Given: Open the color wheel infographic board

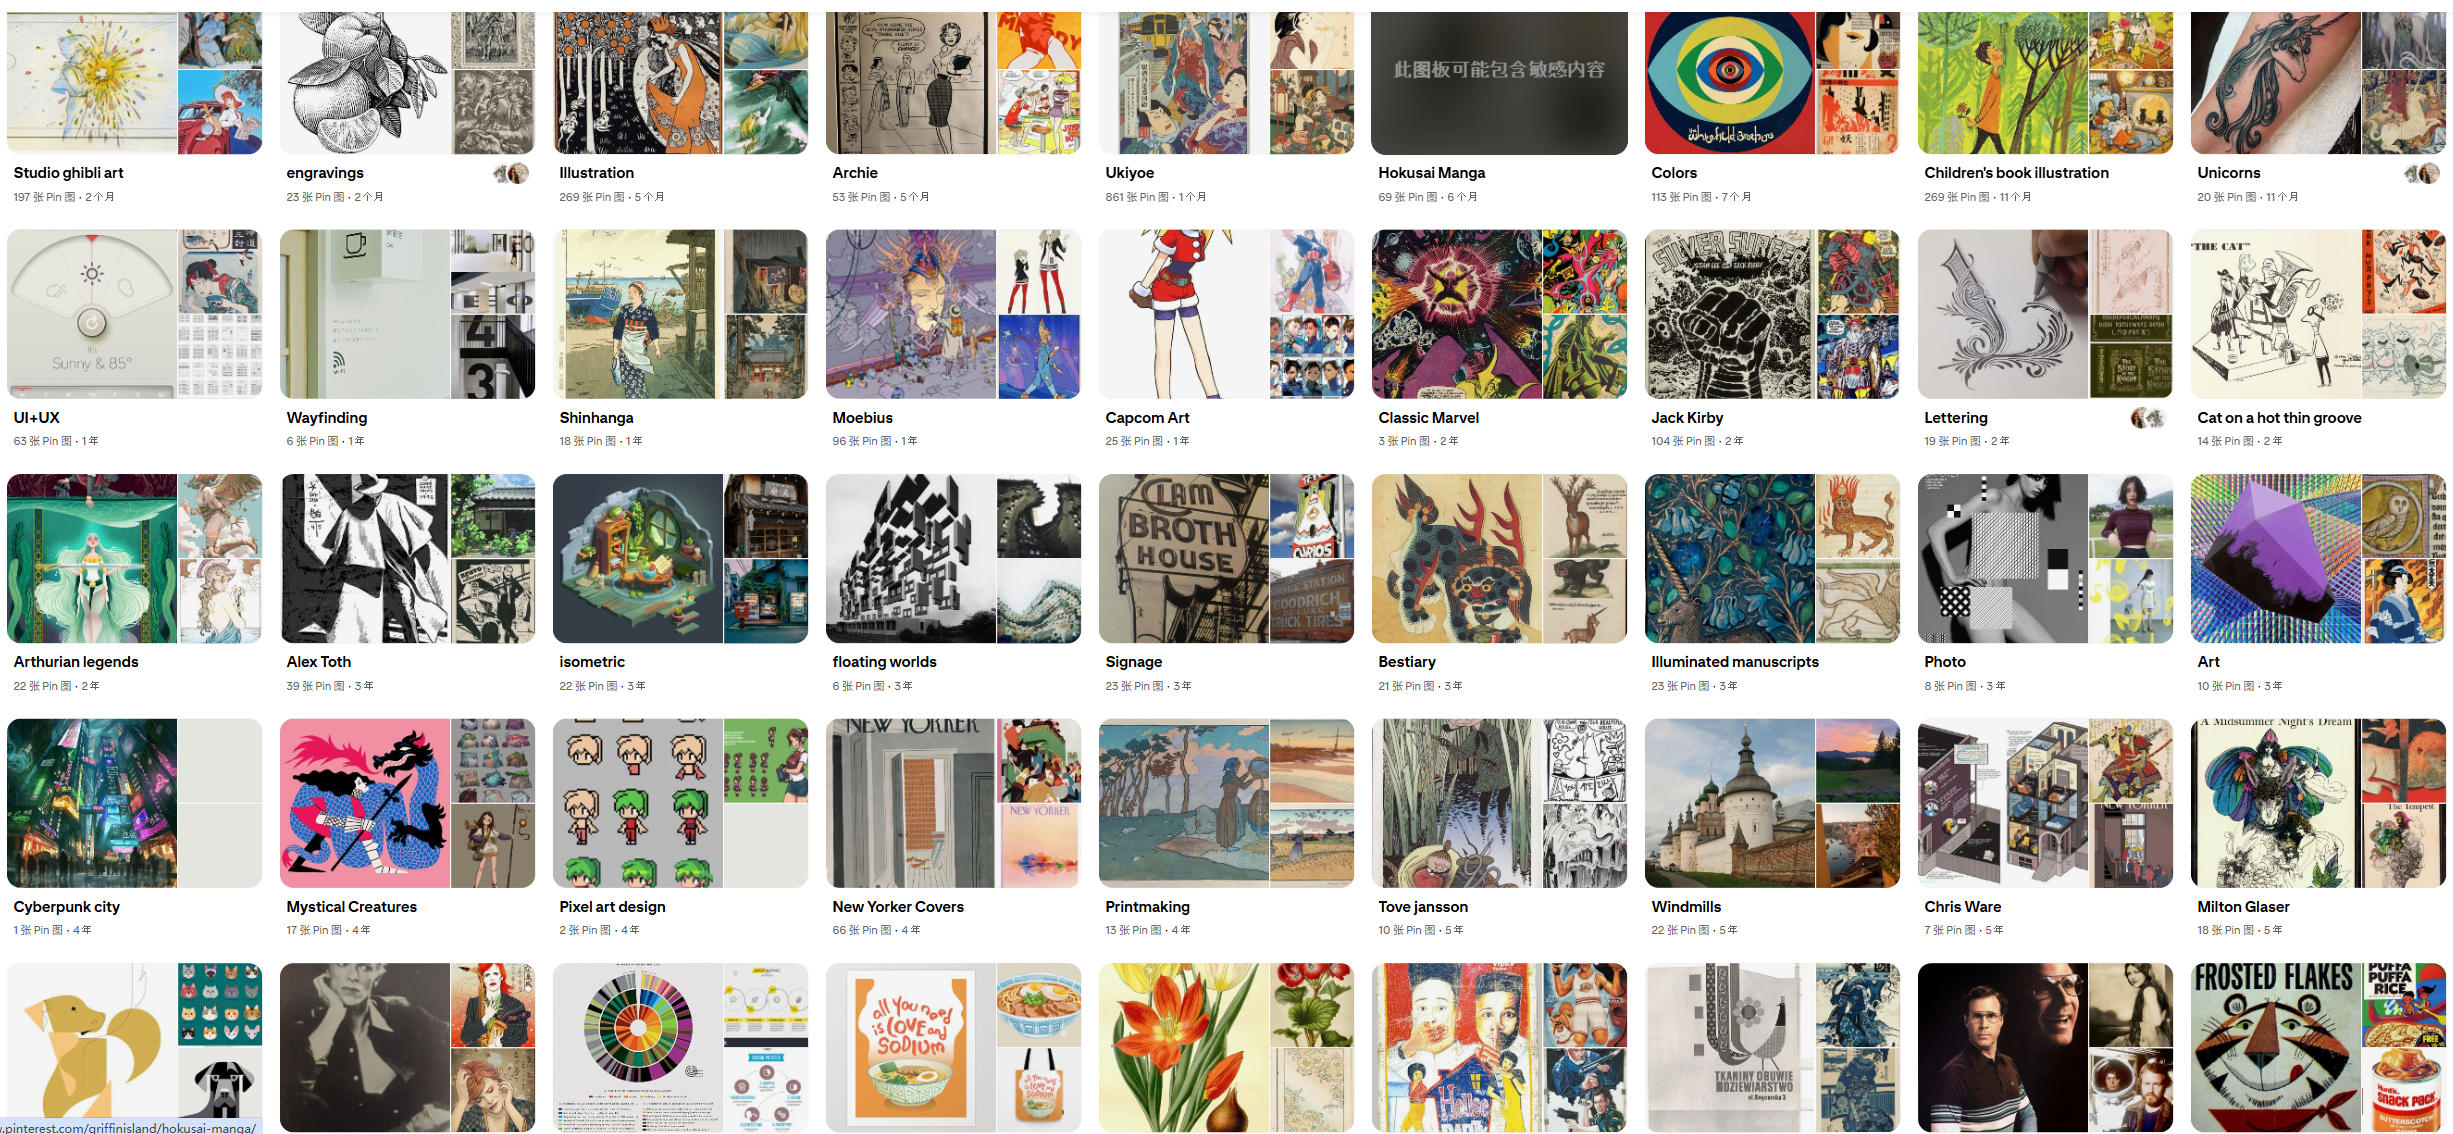Looking at the screenshot, I should click(x=680, y=1047).
